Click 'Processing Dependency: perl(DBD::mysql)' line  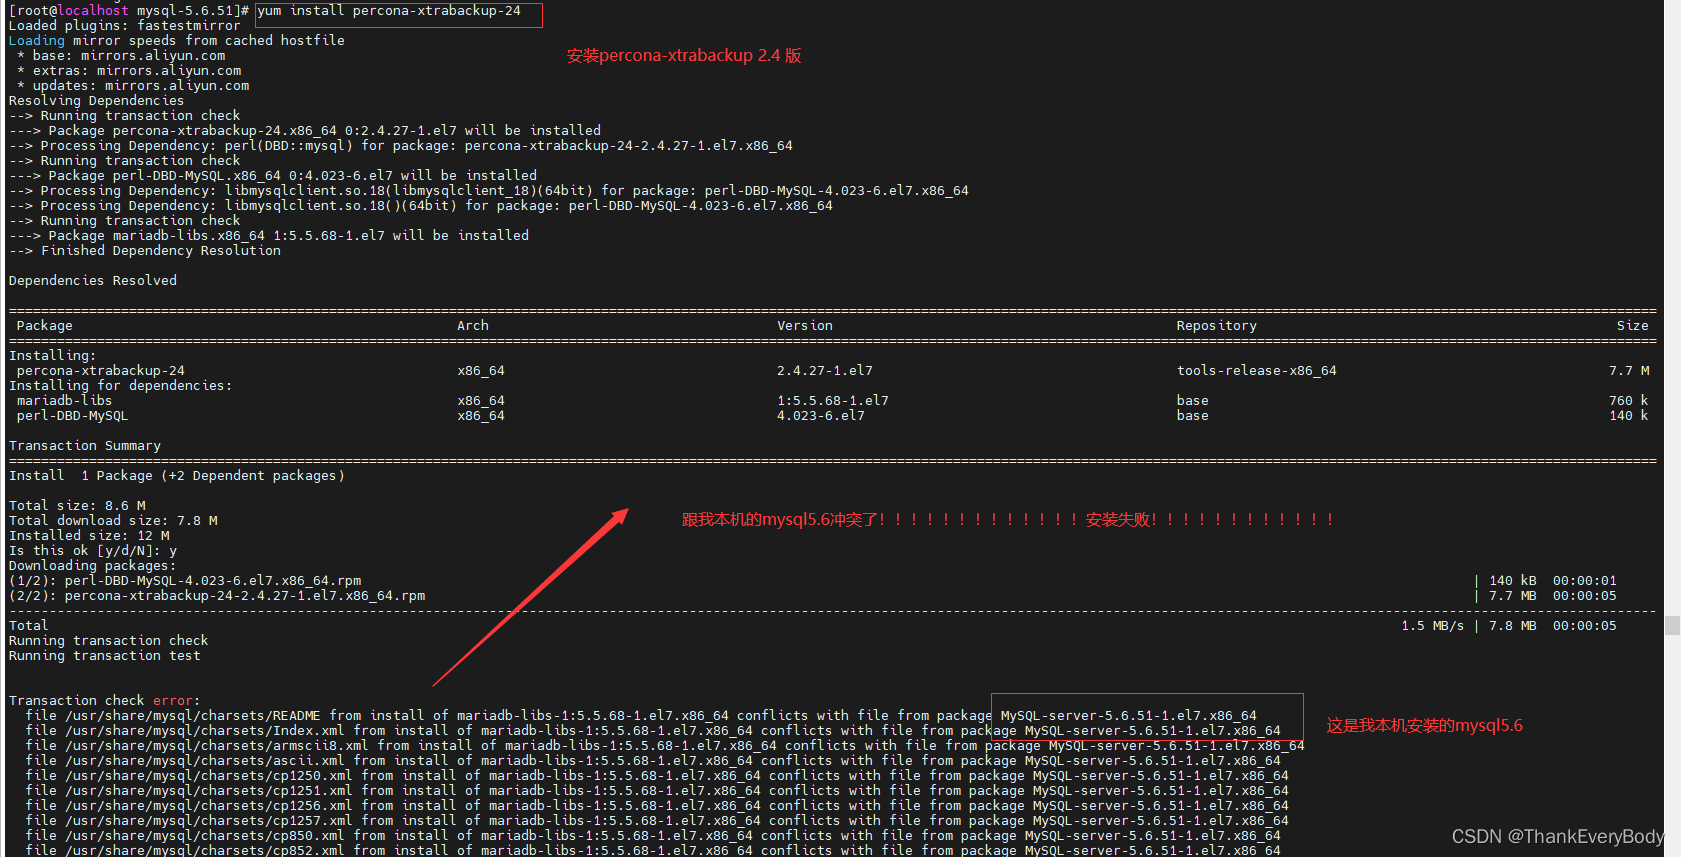pos(401,146)
